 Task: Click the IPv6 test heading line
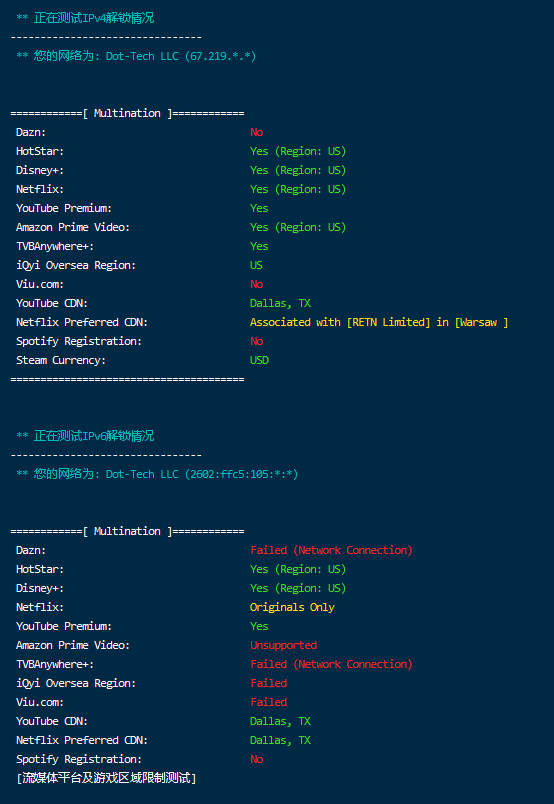tap(85, 436)
